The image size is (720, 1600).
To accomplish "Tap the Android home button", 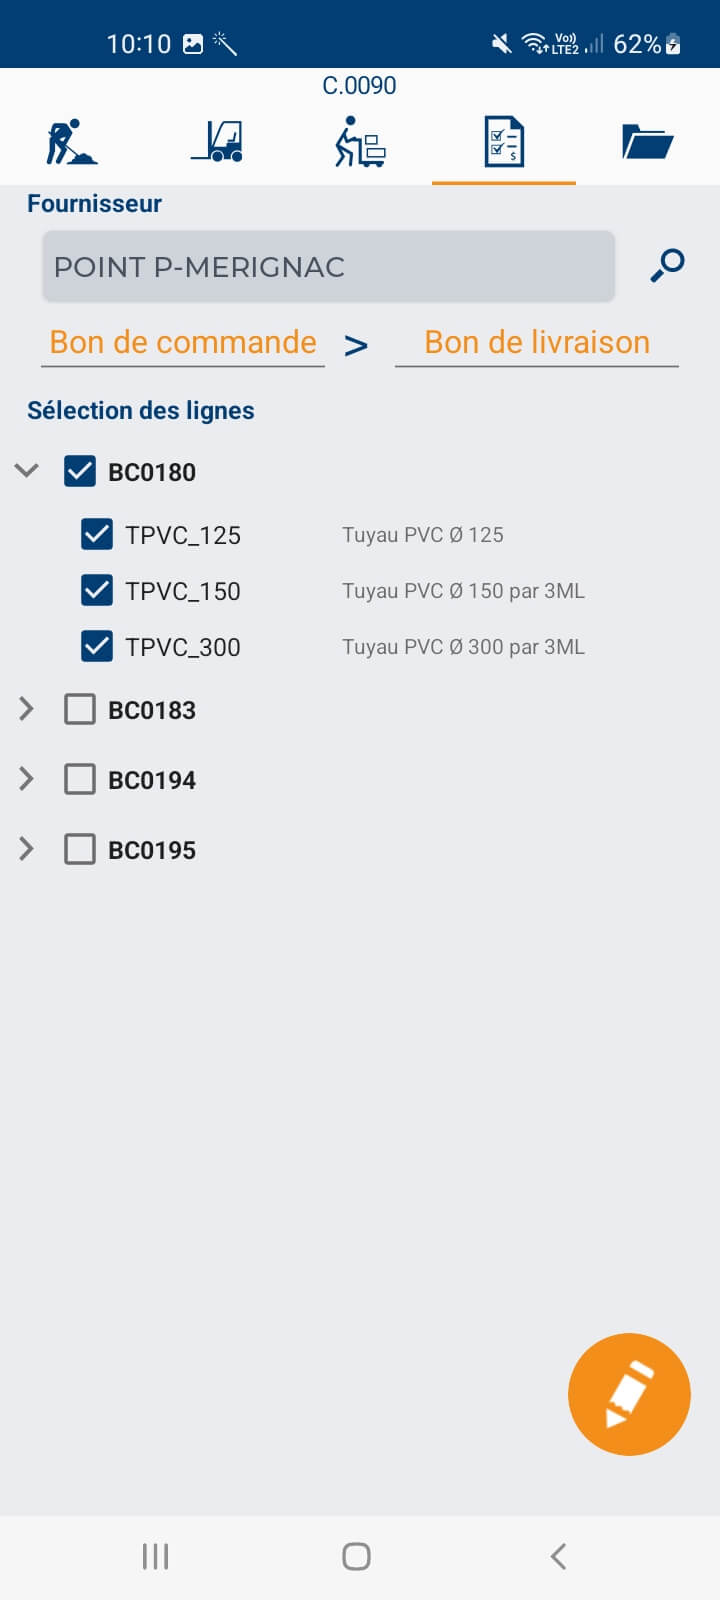I will click(x=356, y=1556).
